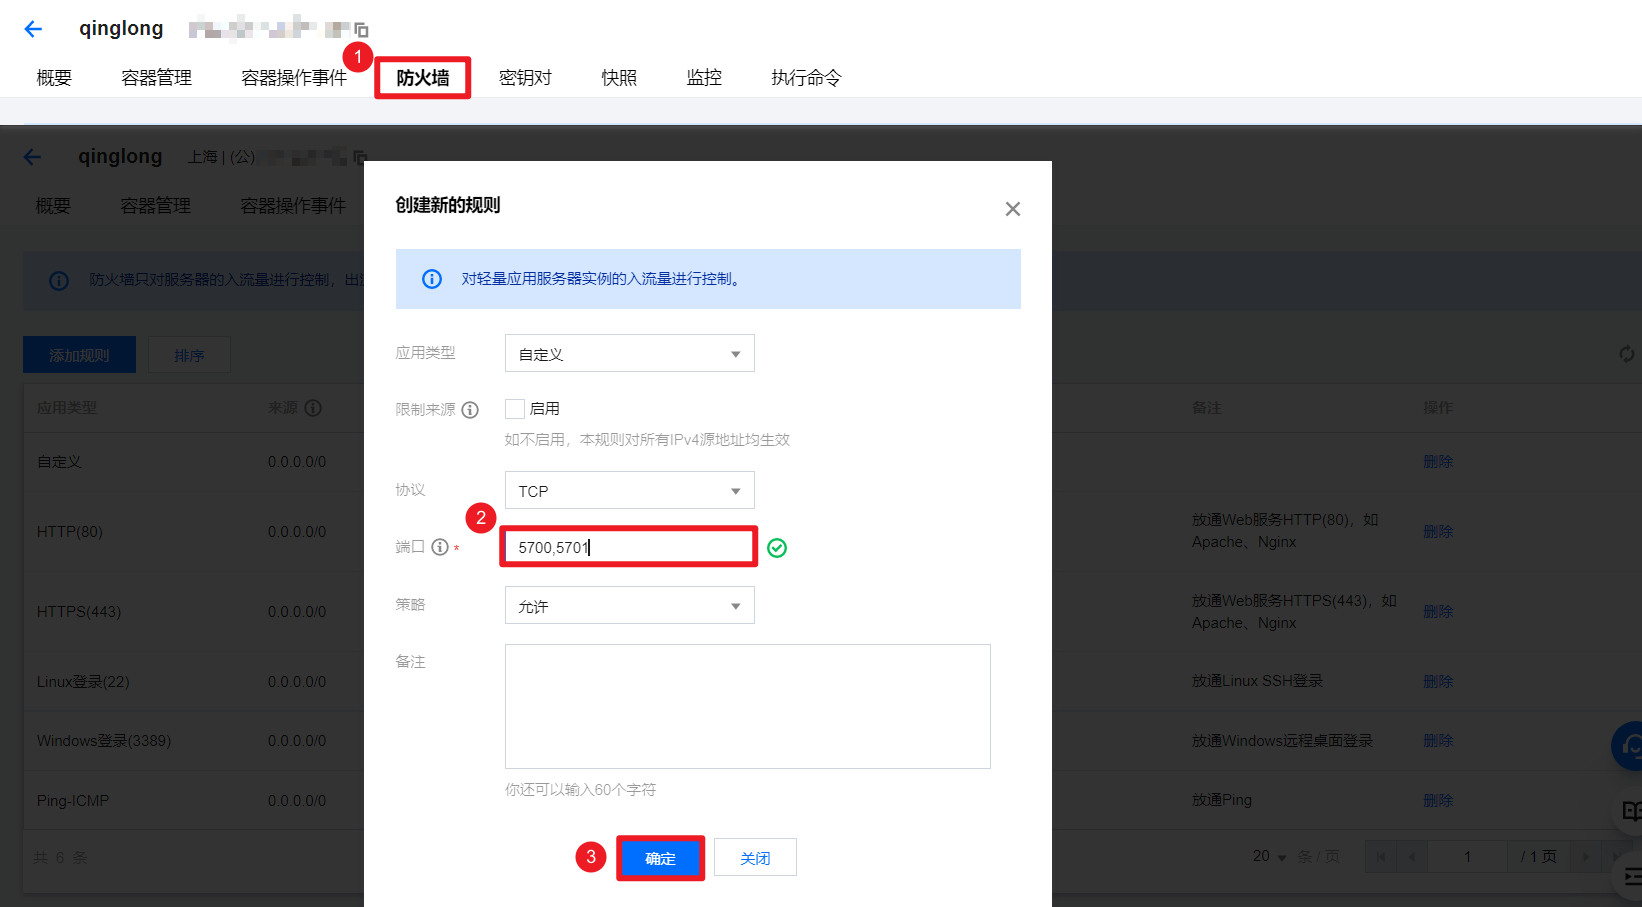Refresh the firewall rule list behind the dialog

coord(1627,354)
